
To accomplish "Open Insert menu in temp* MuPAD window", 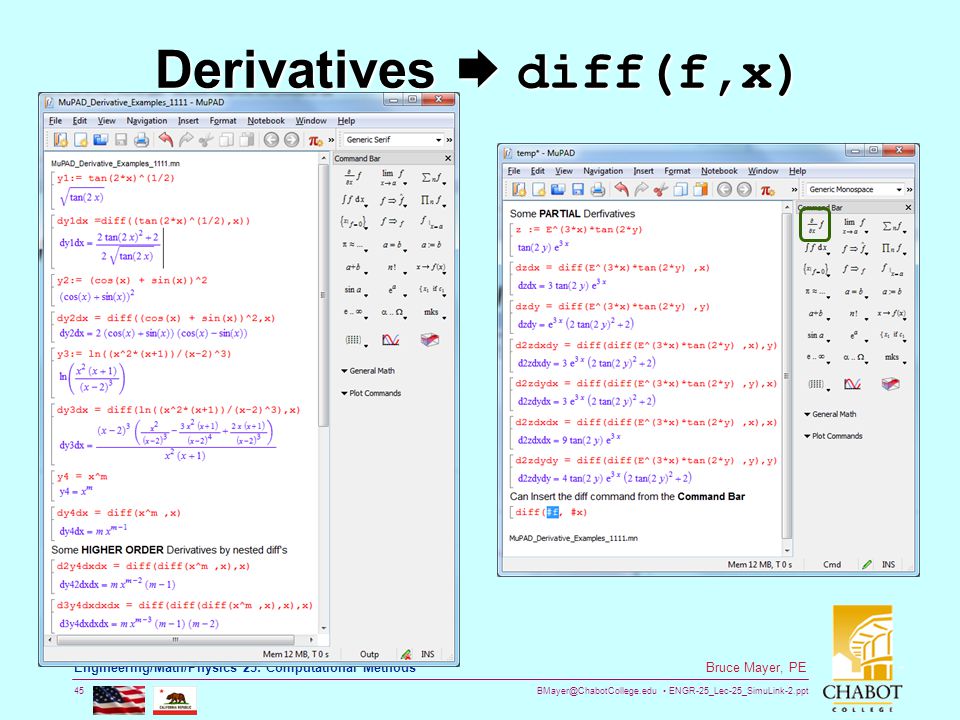I will point(643,171).
